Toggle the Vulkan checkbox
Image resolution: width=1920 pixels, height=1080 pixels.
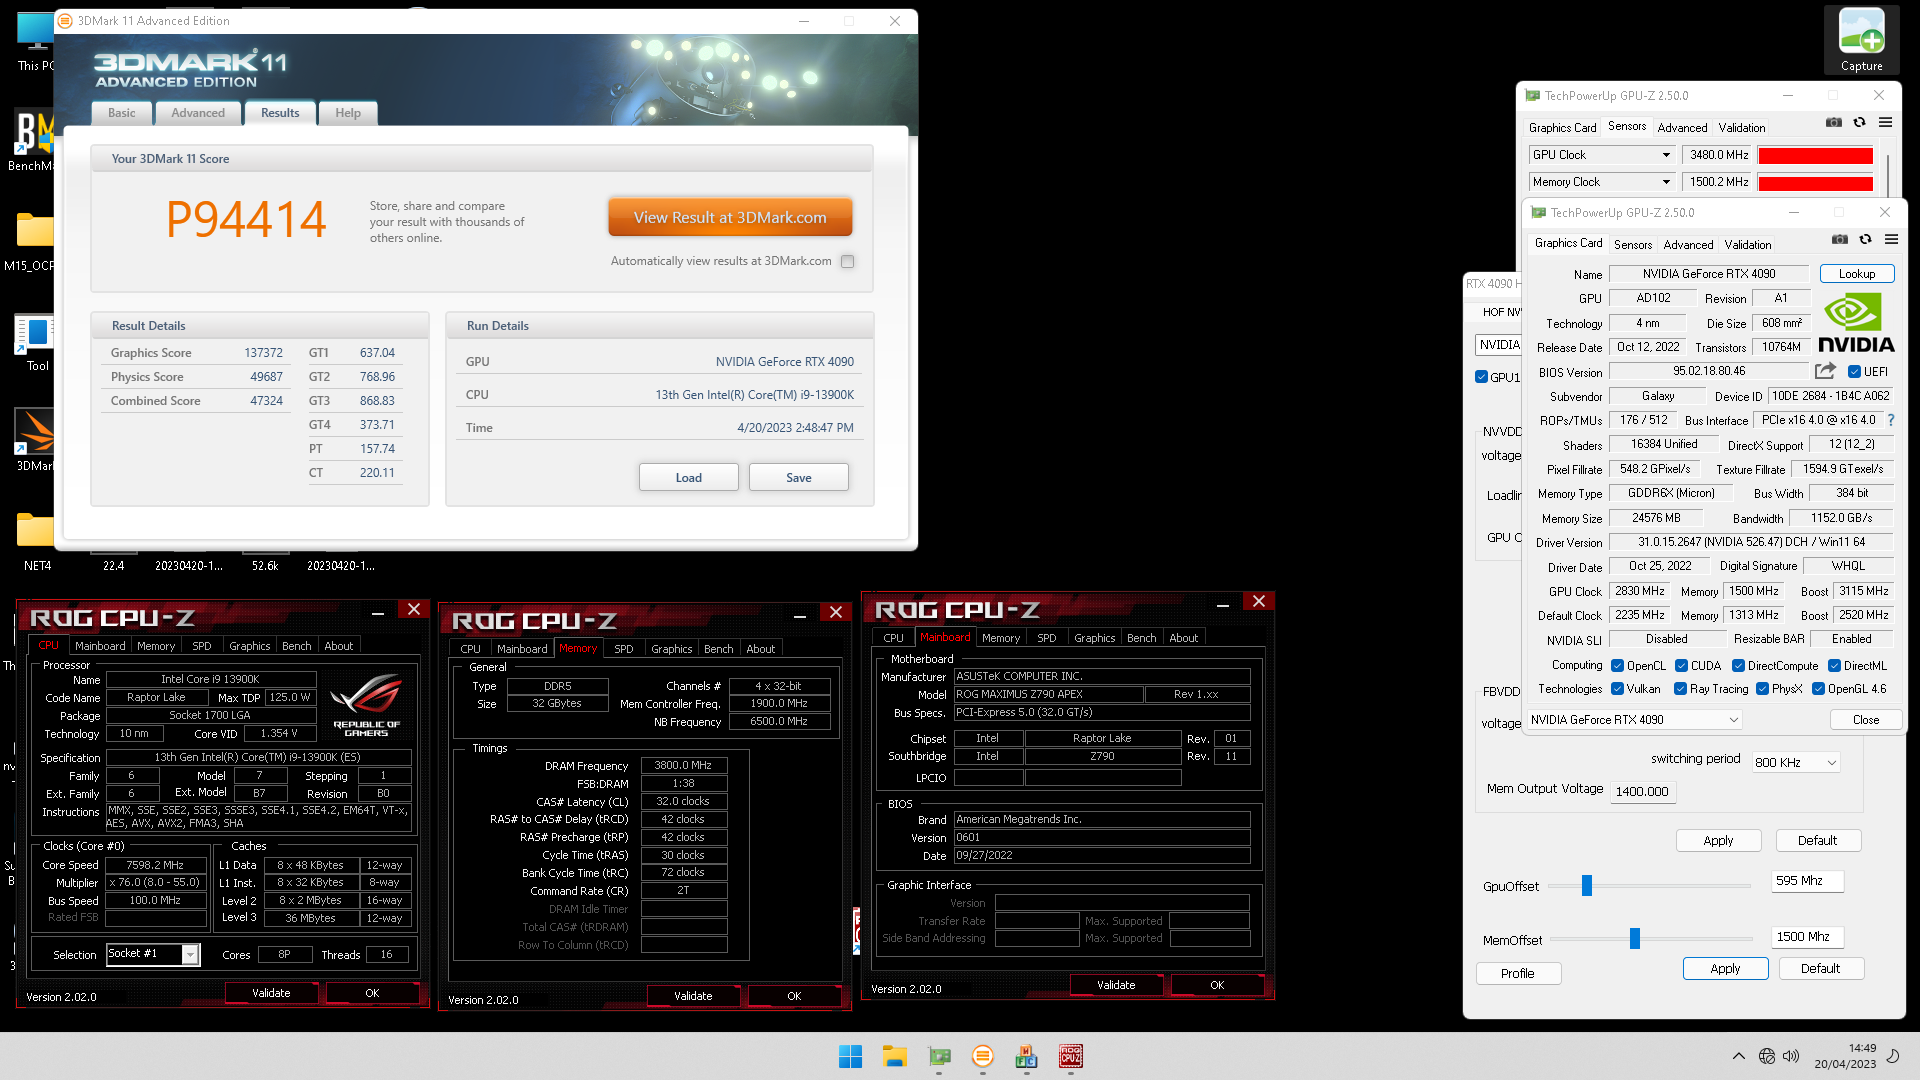tap(1617, 689)
